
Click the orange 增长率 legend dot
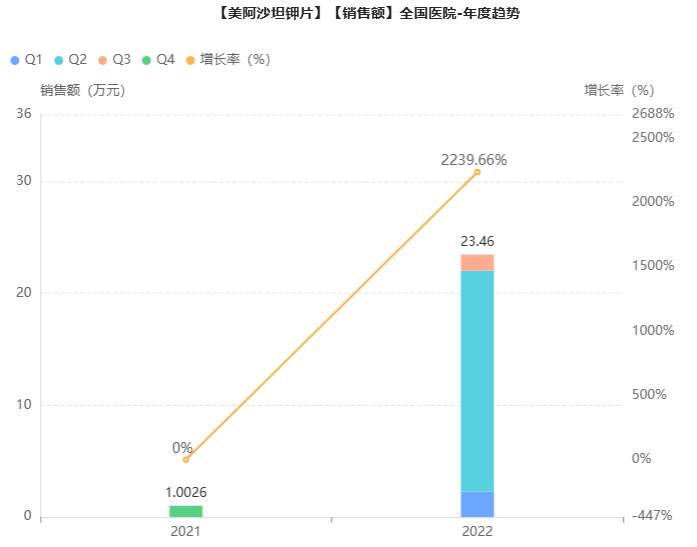click(x=189, y=60)
